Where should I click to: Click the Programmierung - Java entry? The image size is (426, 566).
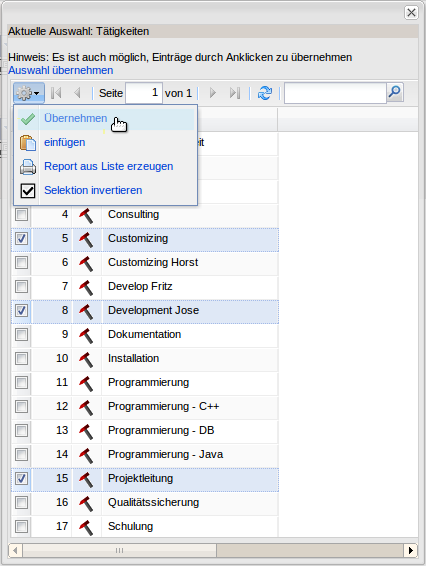[165, 454]
